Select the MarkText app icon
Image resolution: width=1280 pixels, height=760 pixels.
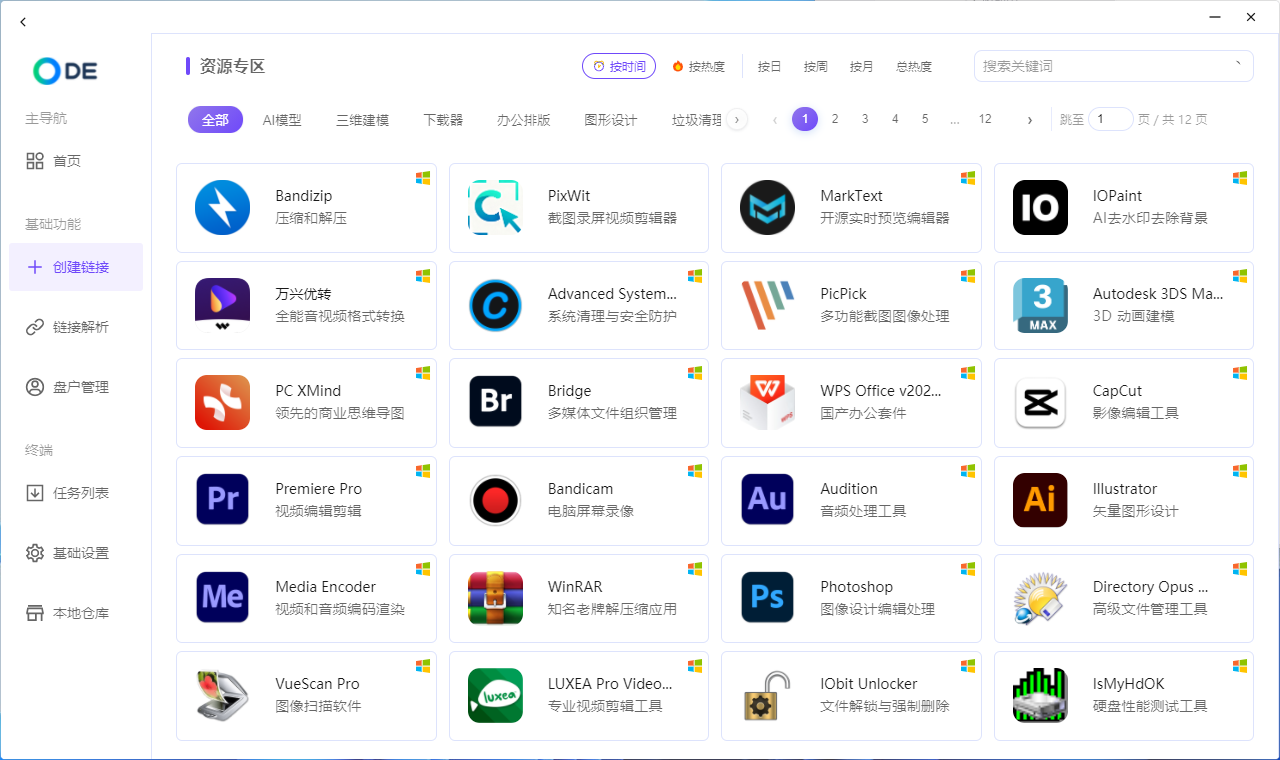[x=767, y=208]
